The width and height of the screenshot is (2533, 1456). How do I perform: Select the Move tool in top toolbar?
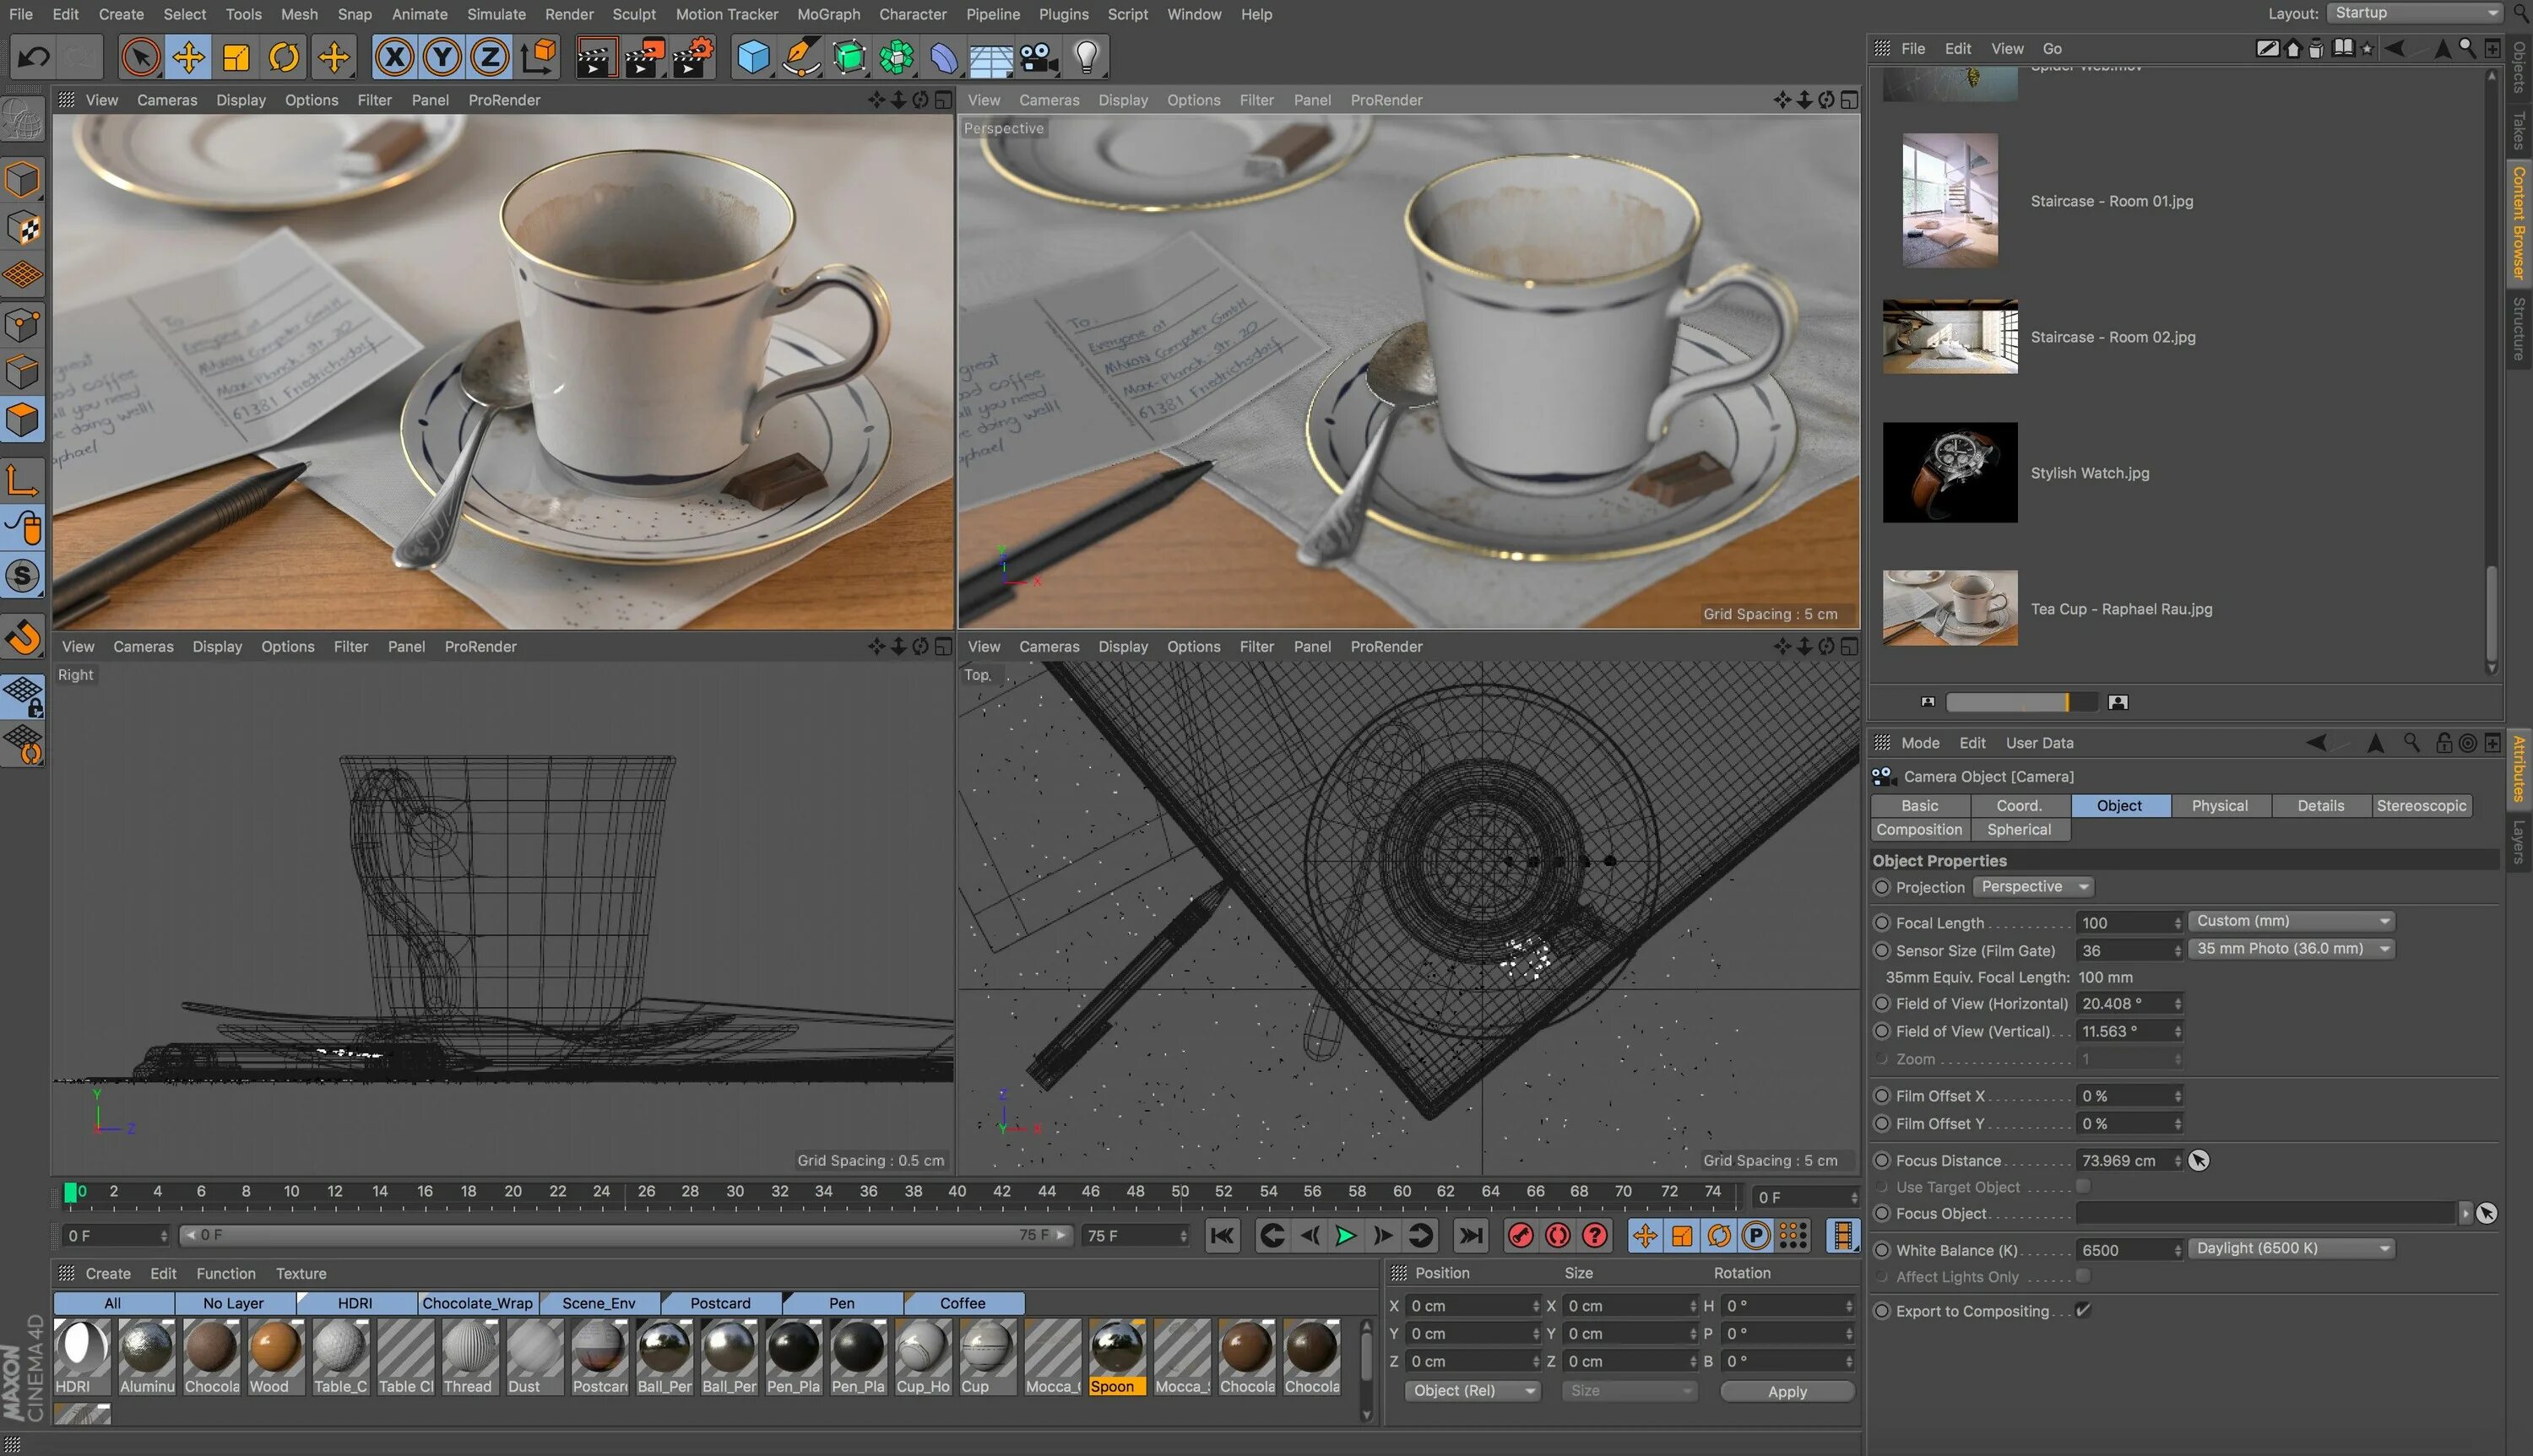[x=188, y=57]
